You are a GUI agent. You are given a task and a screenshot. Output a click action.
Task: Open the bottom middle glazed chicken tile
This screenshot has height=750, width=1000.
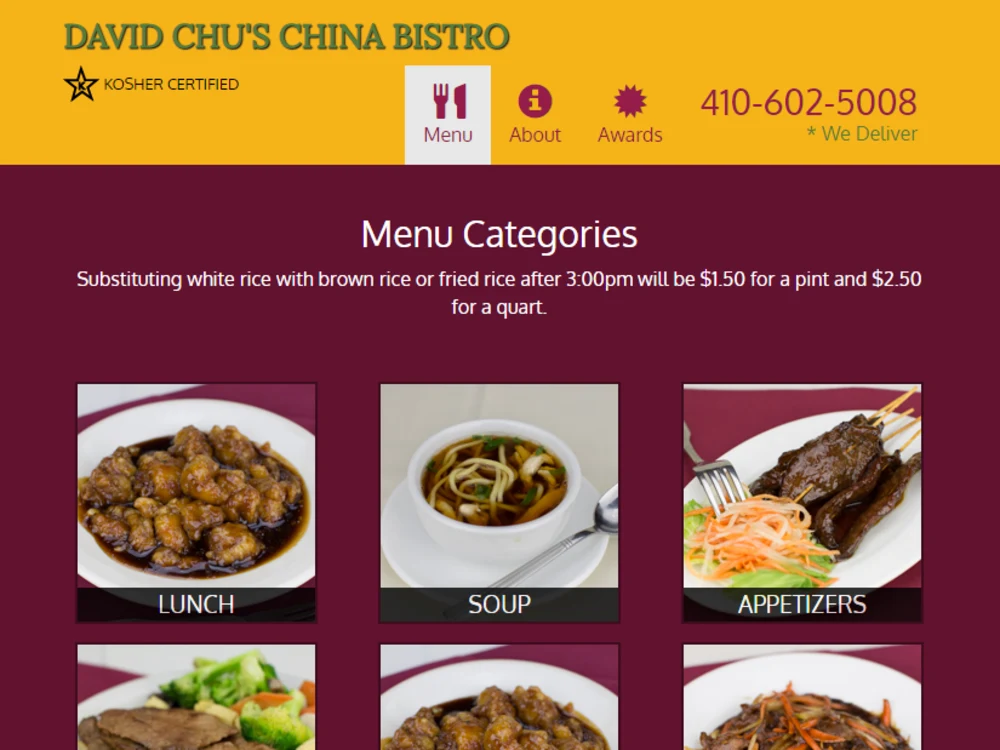[499, 697]
